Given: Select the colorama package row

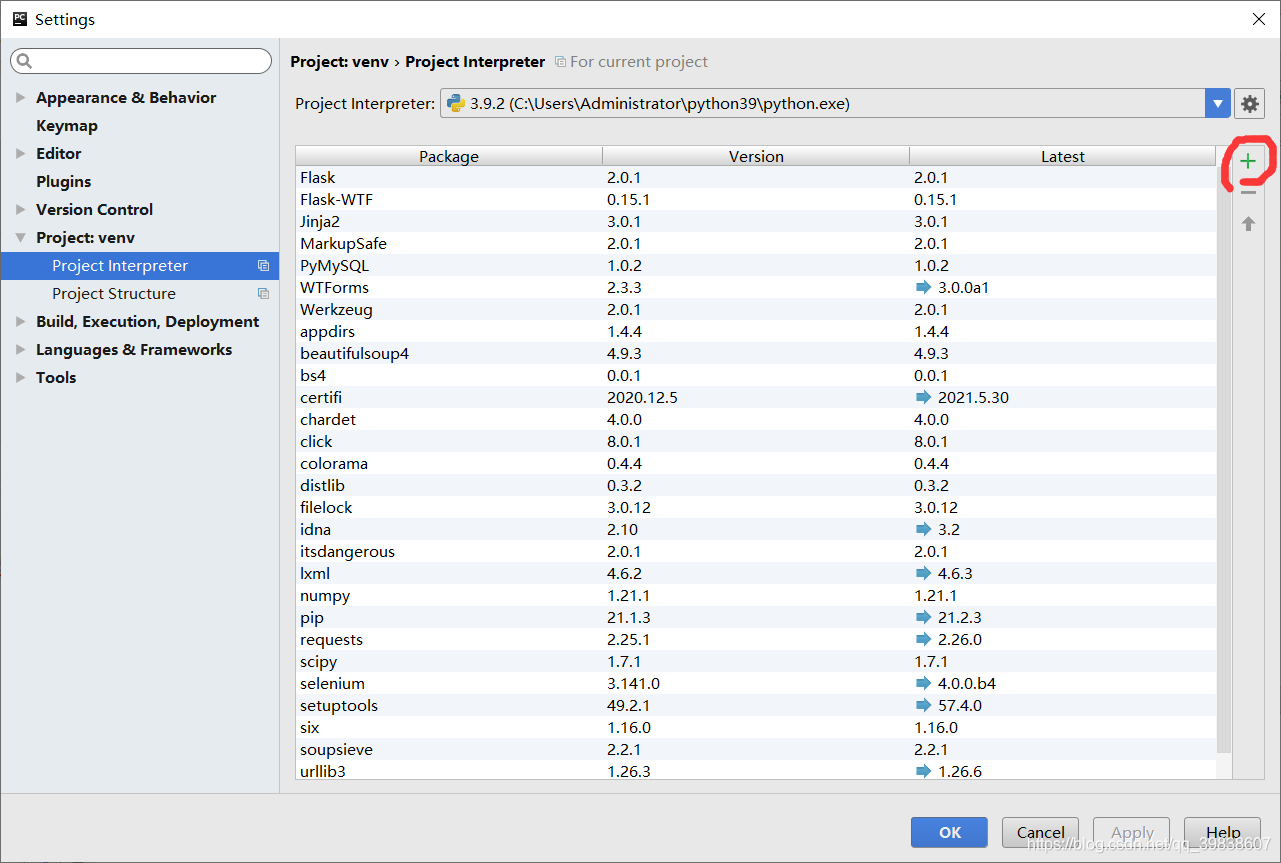Looking at the screenshot, I should [x=756, y=463].
